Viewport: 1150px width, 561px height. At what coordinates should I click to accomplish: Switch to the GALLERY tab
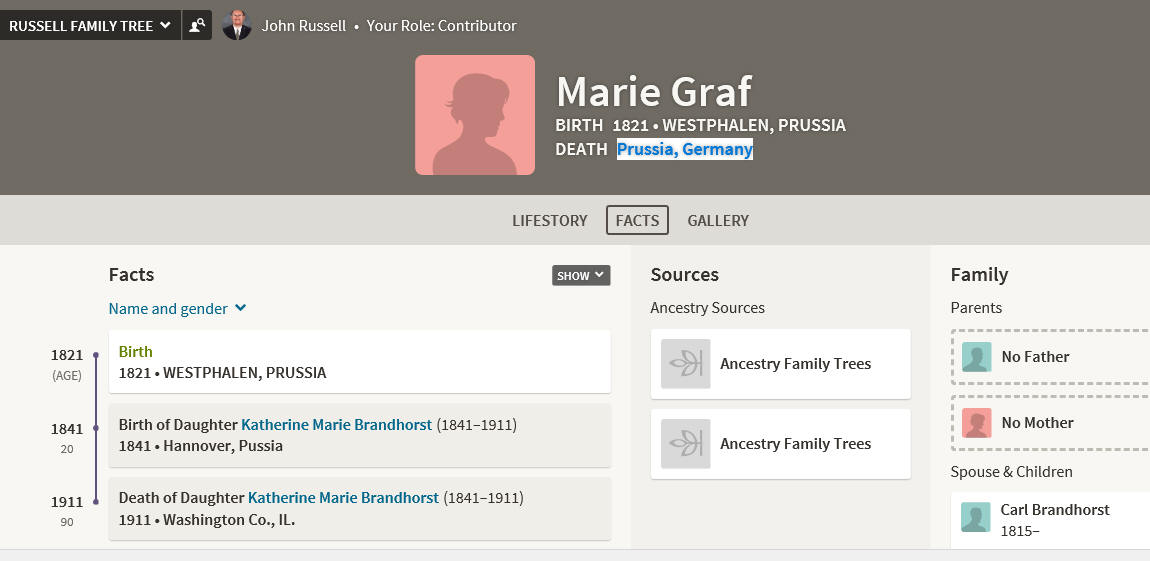(718, 220)
